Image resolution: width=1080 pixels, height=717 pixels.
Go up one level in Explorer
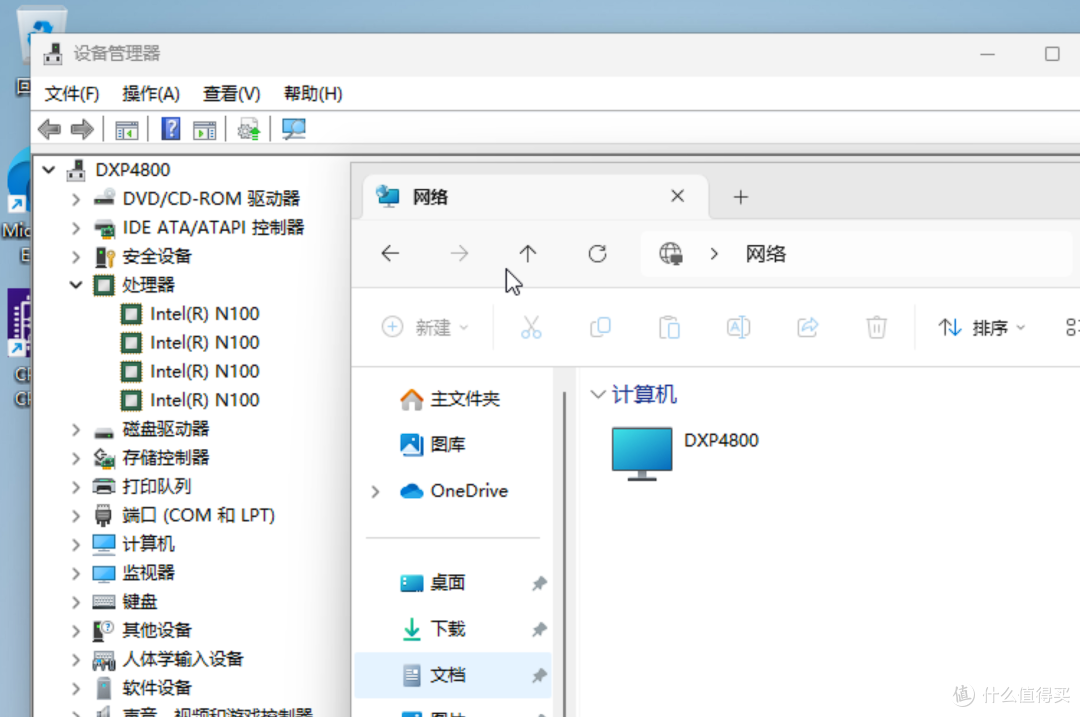click(528, 253)
